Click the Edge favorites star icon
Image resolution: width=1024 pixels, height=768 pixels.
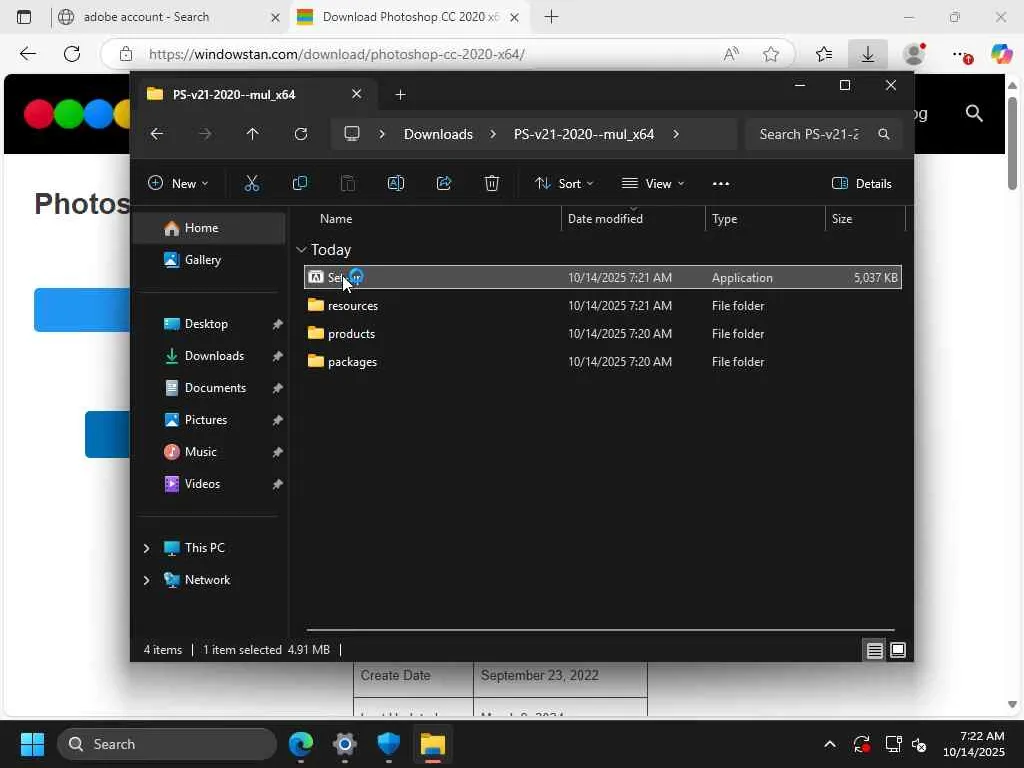[771, 54]
